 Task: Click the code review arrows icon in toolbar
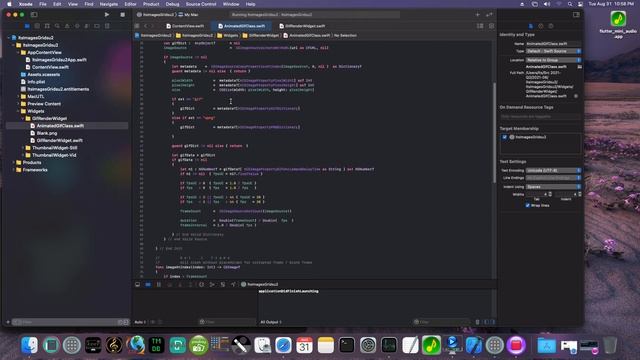489,15
